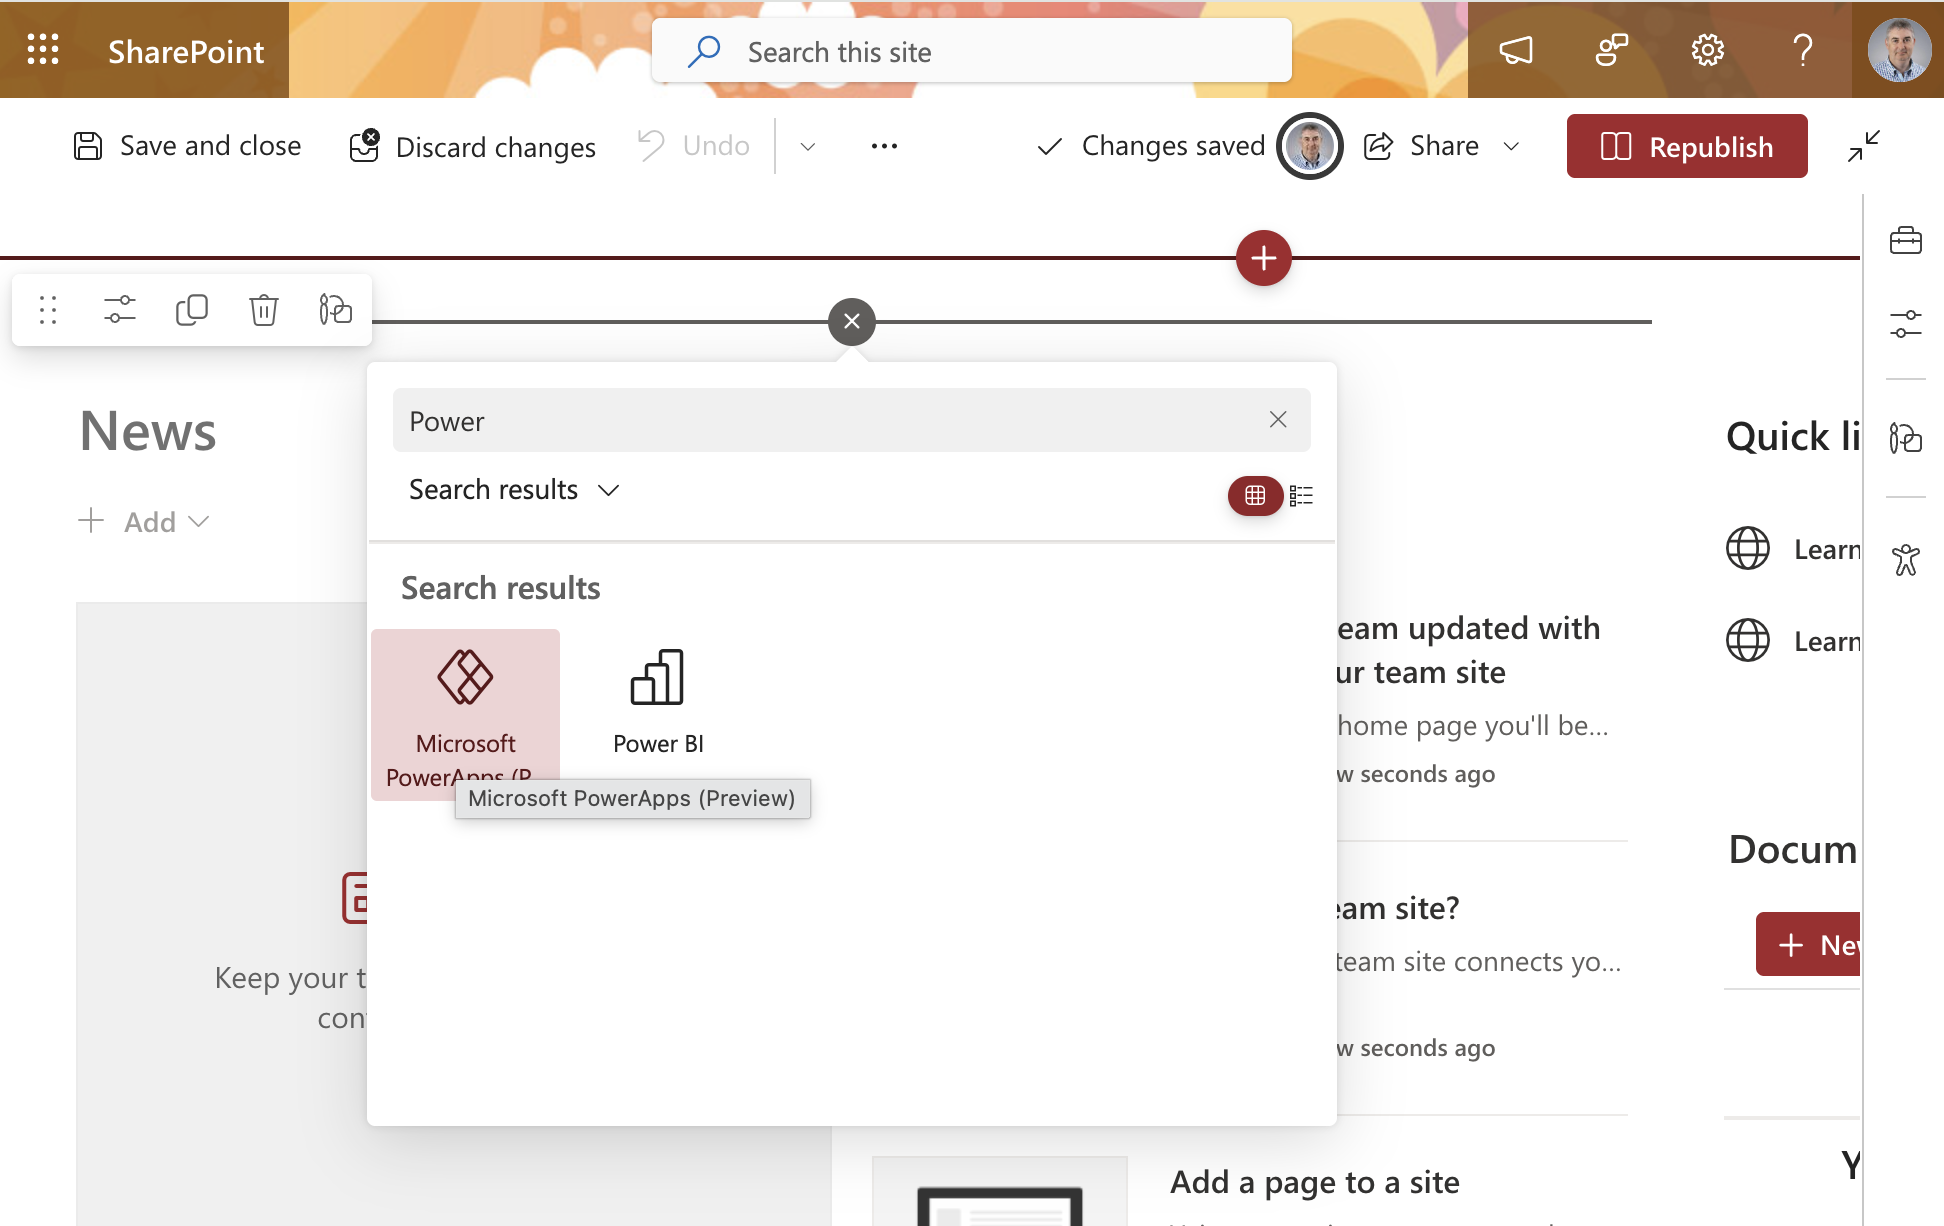Click the first Learn quick link
Screen dimensions: 1944x1226
coord(1792,549)
